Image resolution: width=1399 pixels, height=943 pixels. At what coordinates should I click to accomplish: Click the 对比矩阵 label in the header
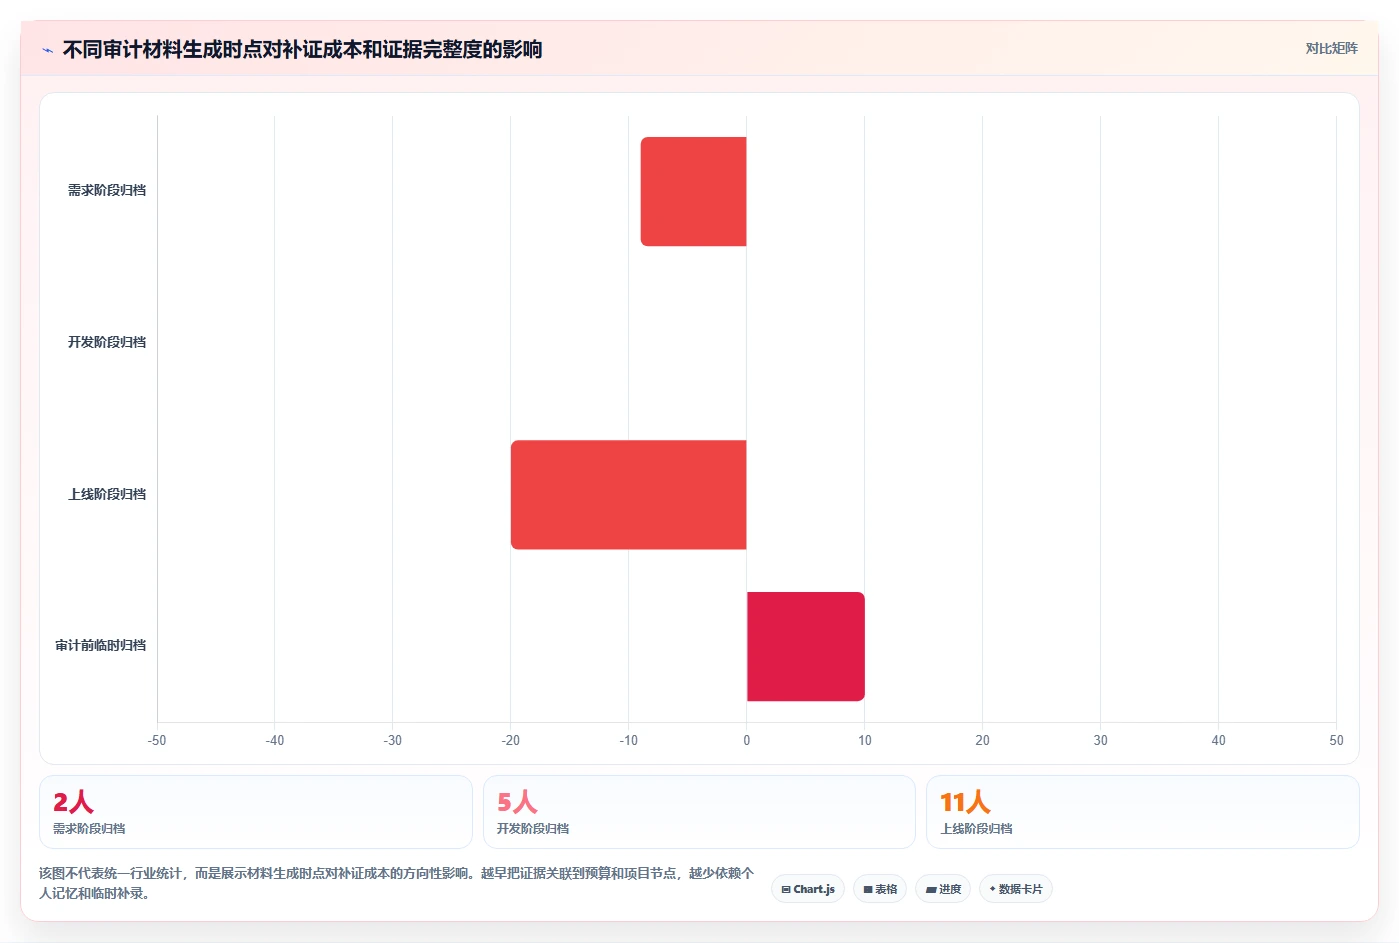coord(1331,48)
